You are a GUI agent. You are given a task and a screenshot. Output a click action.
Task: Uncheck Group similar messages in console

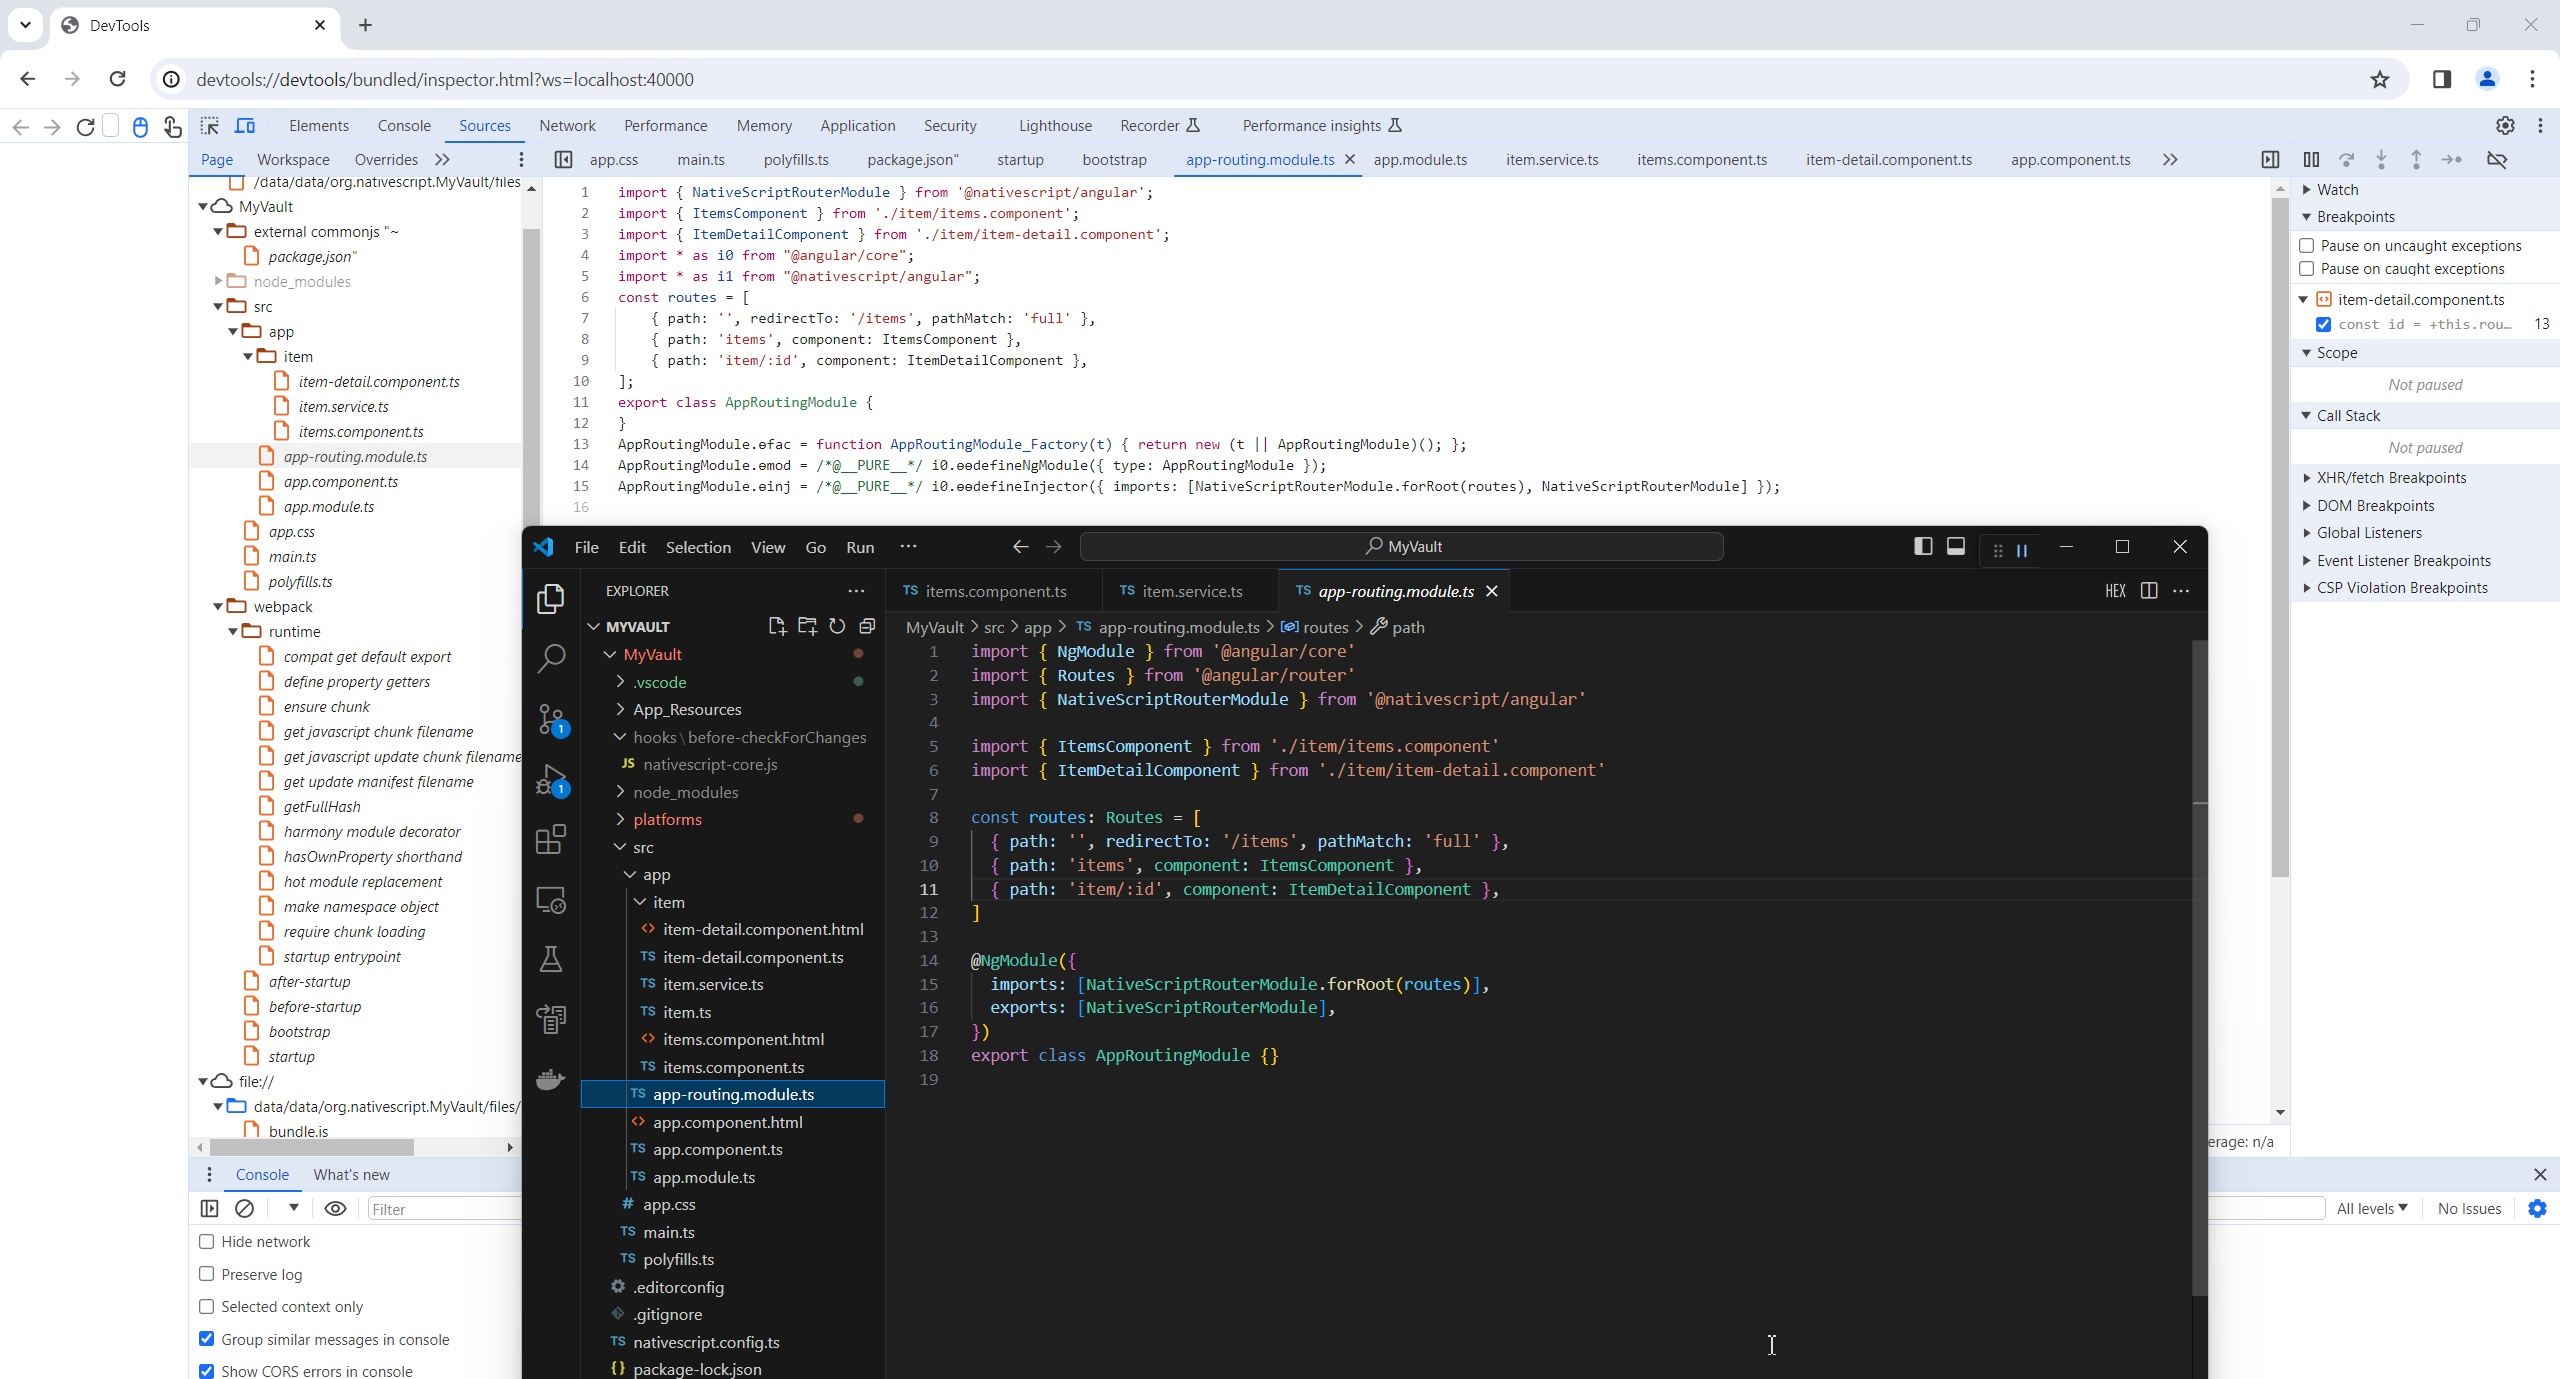207,1339
